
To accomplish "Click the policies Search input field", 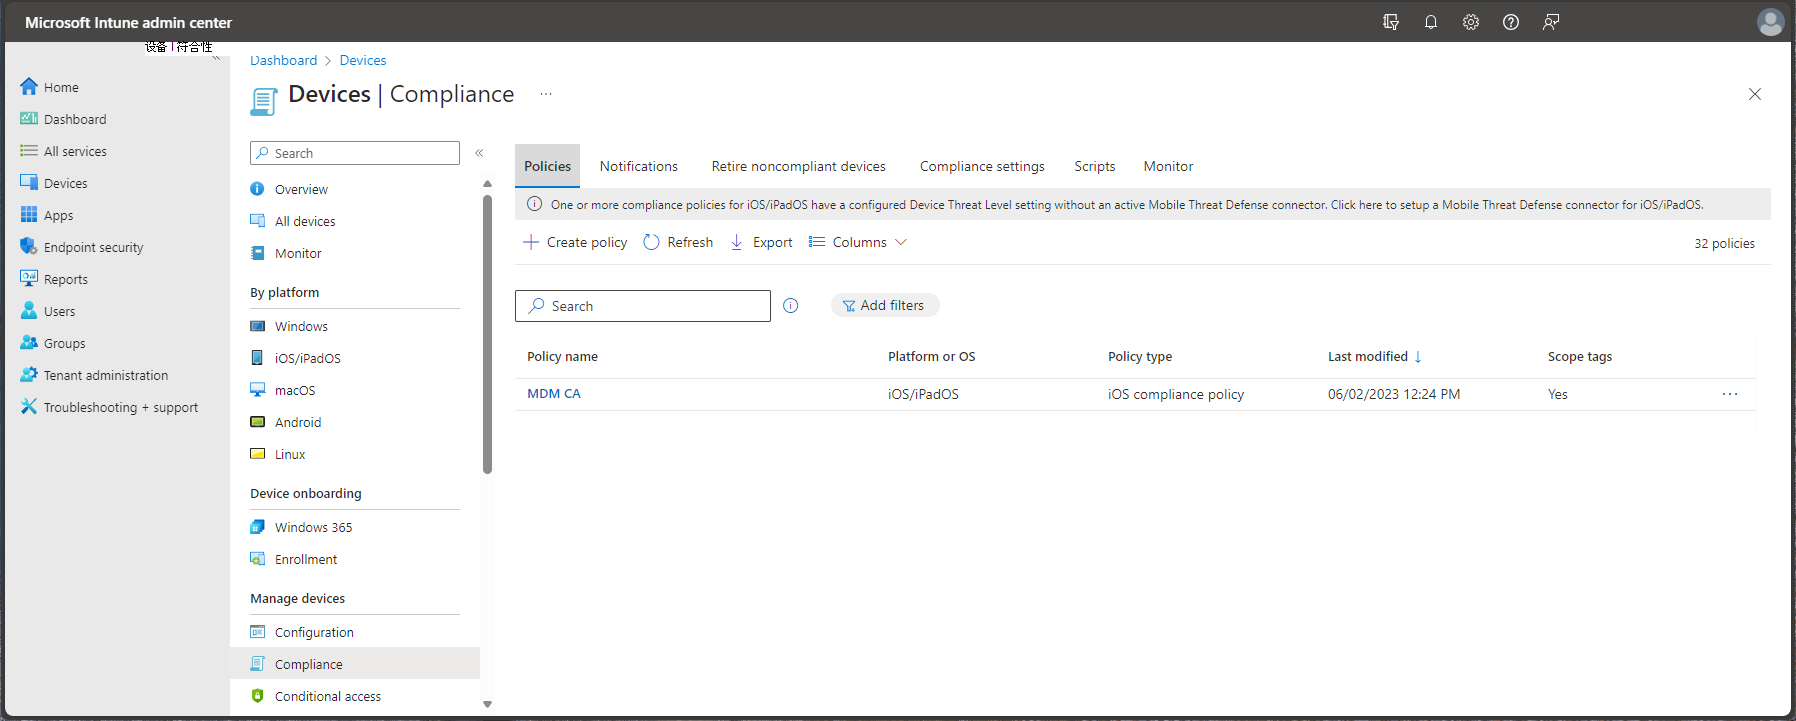I will 642,306.
